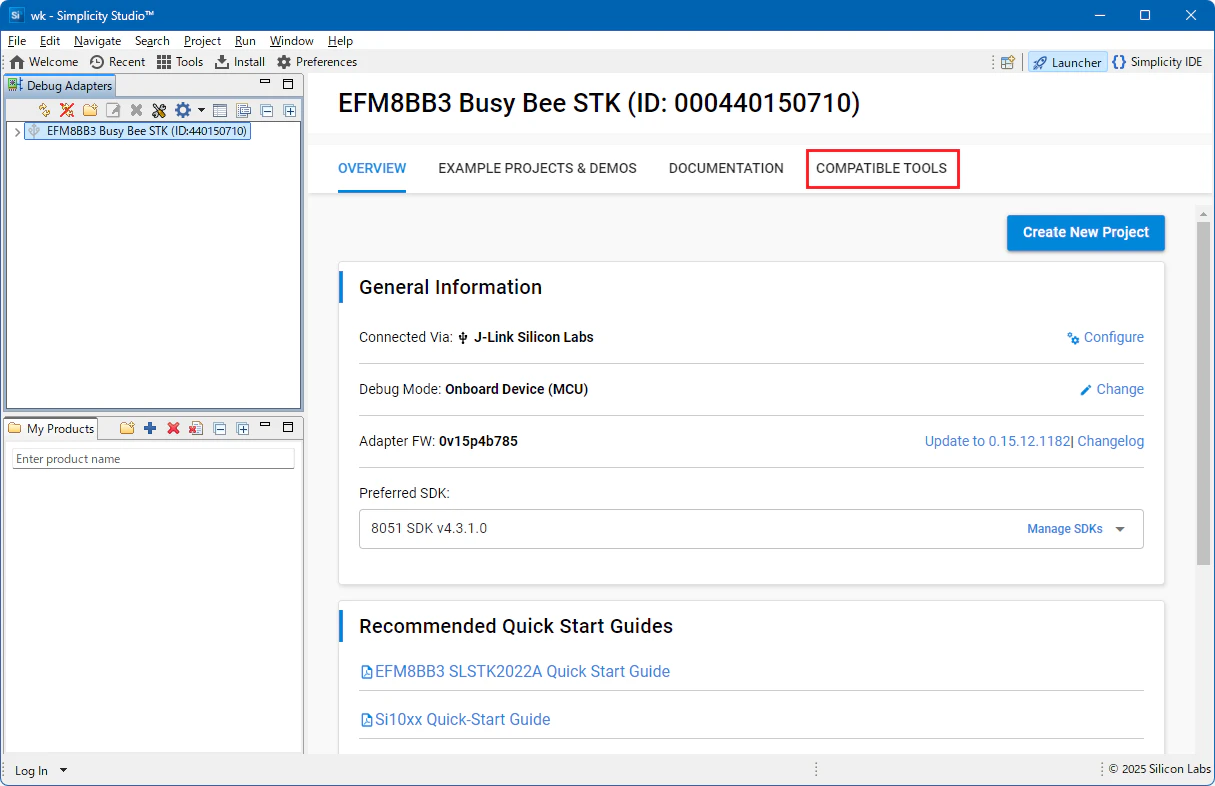Viewport: 1215px width, 786px height.
Task: Open the Run menu
Action: pos(245,41)
